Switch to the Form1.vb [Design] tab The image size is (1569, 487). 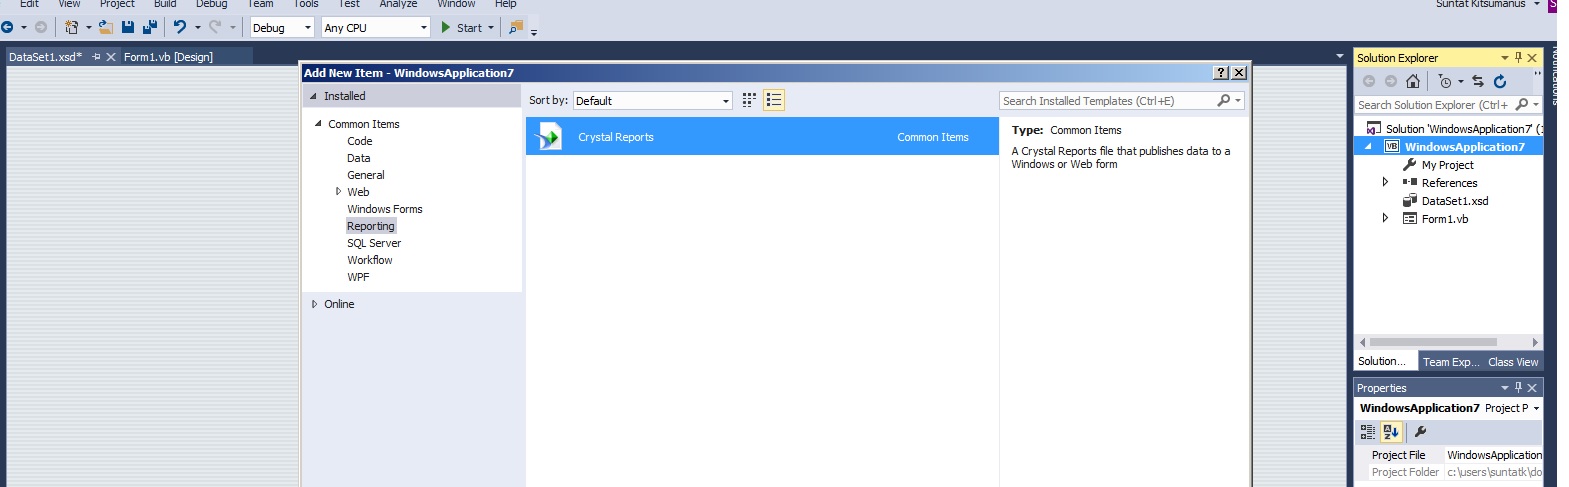[168, 57]
